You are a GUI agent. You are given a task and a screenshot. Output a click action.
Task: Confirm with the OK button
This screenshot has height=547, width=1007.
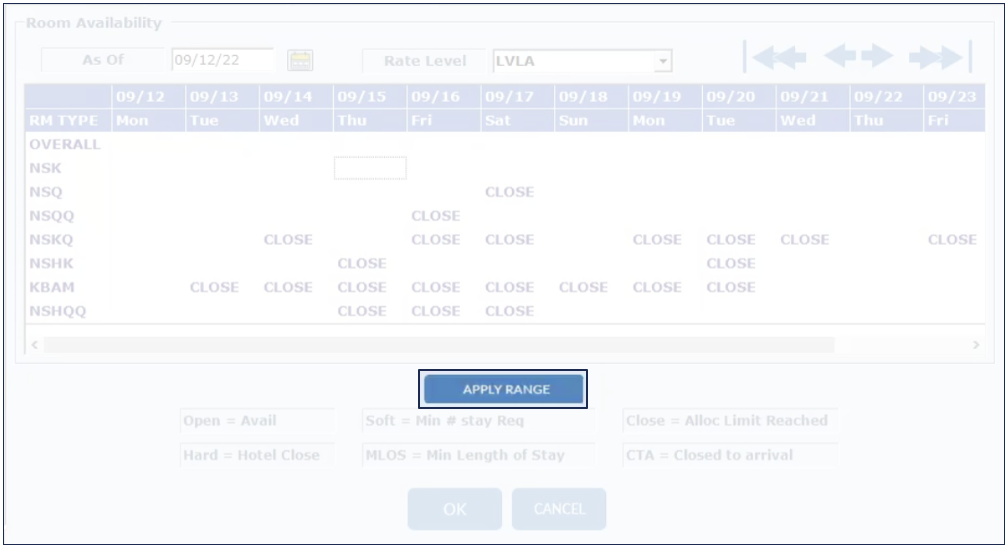pyautogui.click(x=454, y=509)
